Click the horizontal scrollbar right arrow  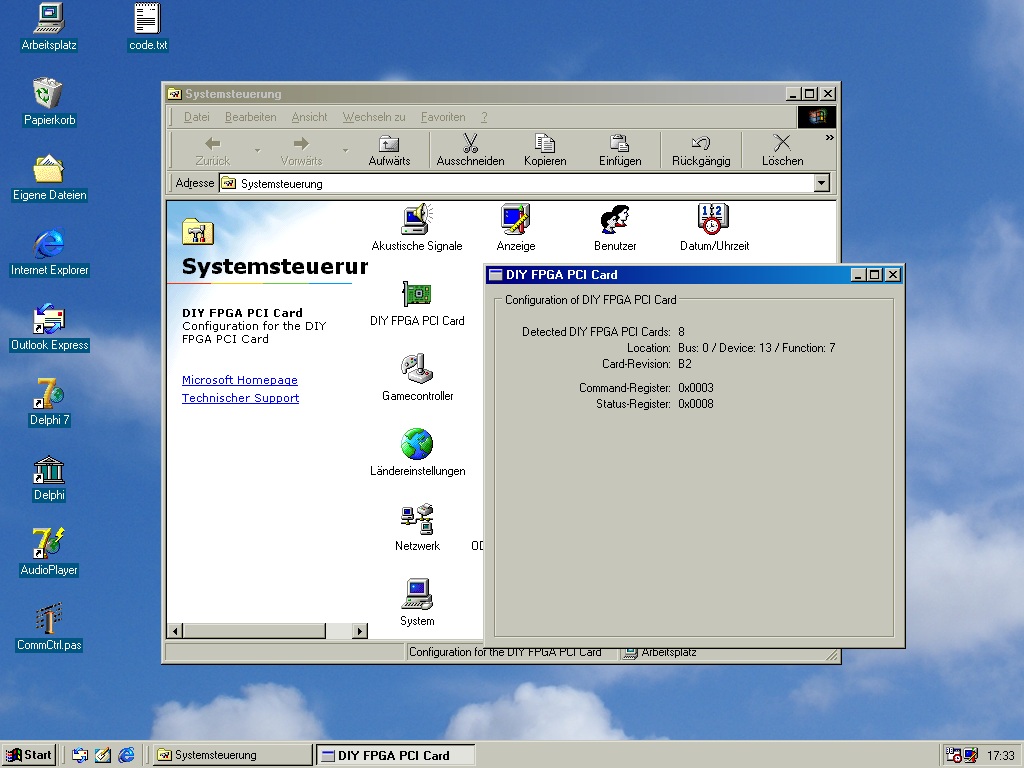pos(360,631)
